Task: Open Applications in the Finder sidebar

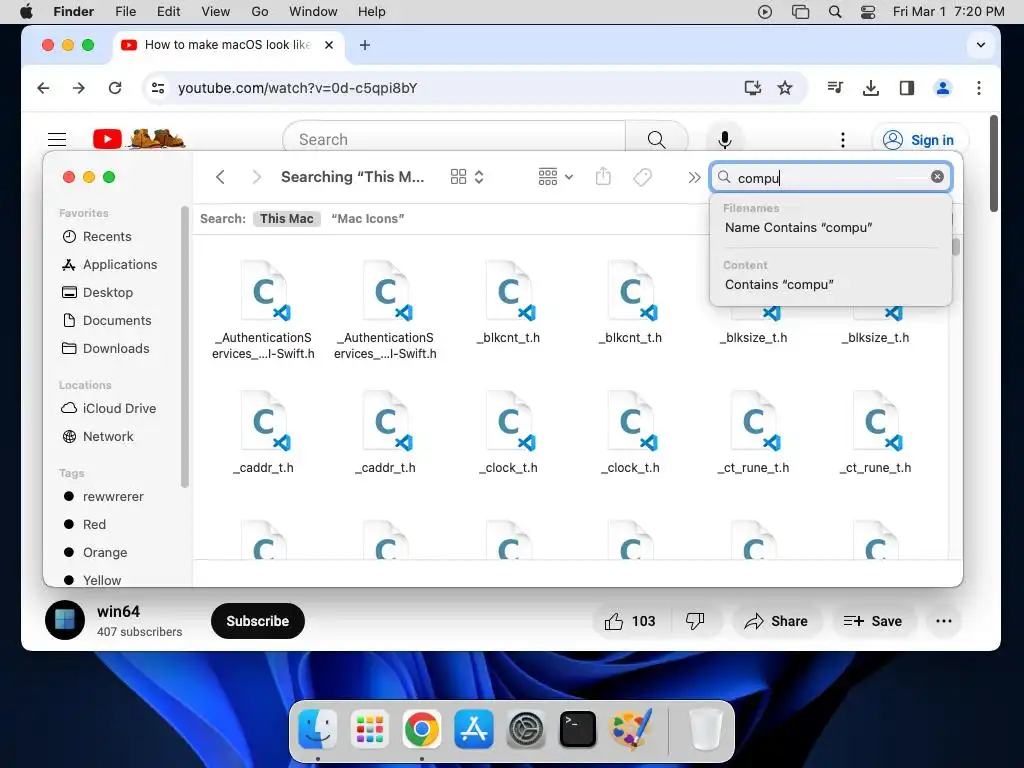Action: coord(109,264)
